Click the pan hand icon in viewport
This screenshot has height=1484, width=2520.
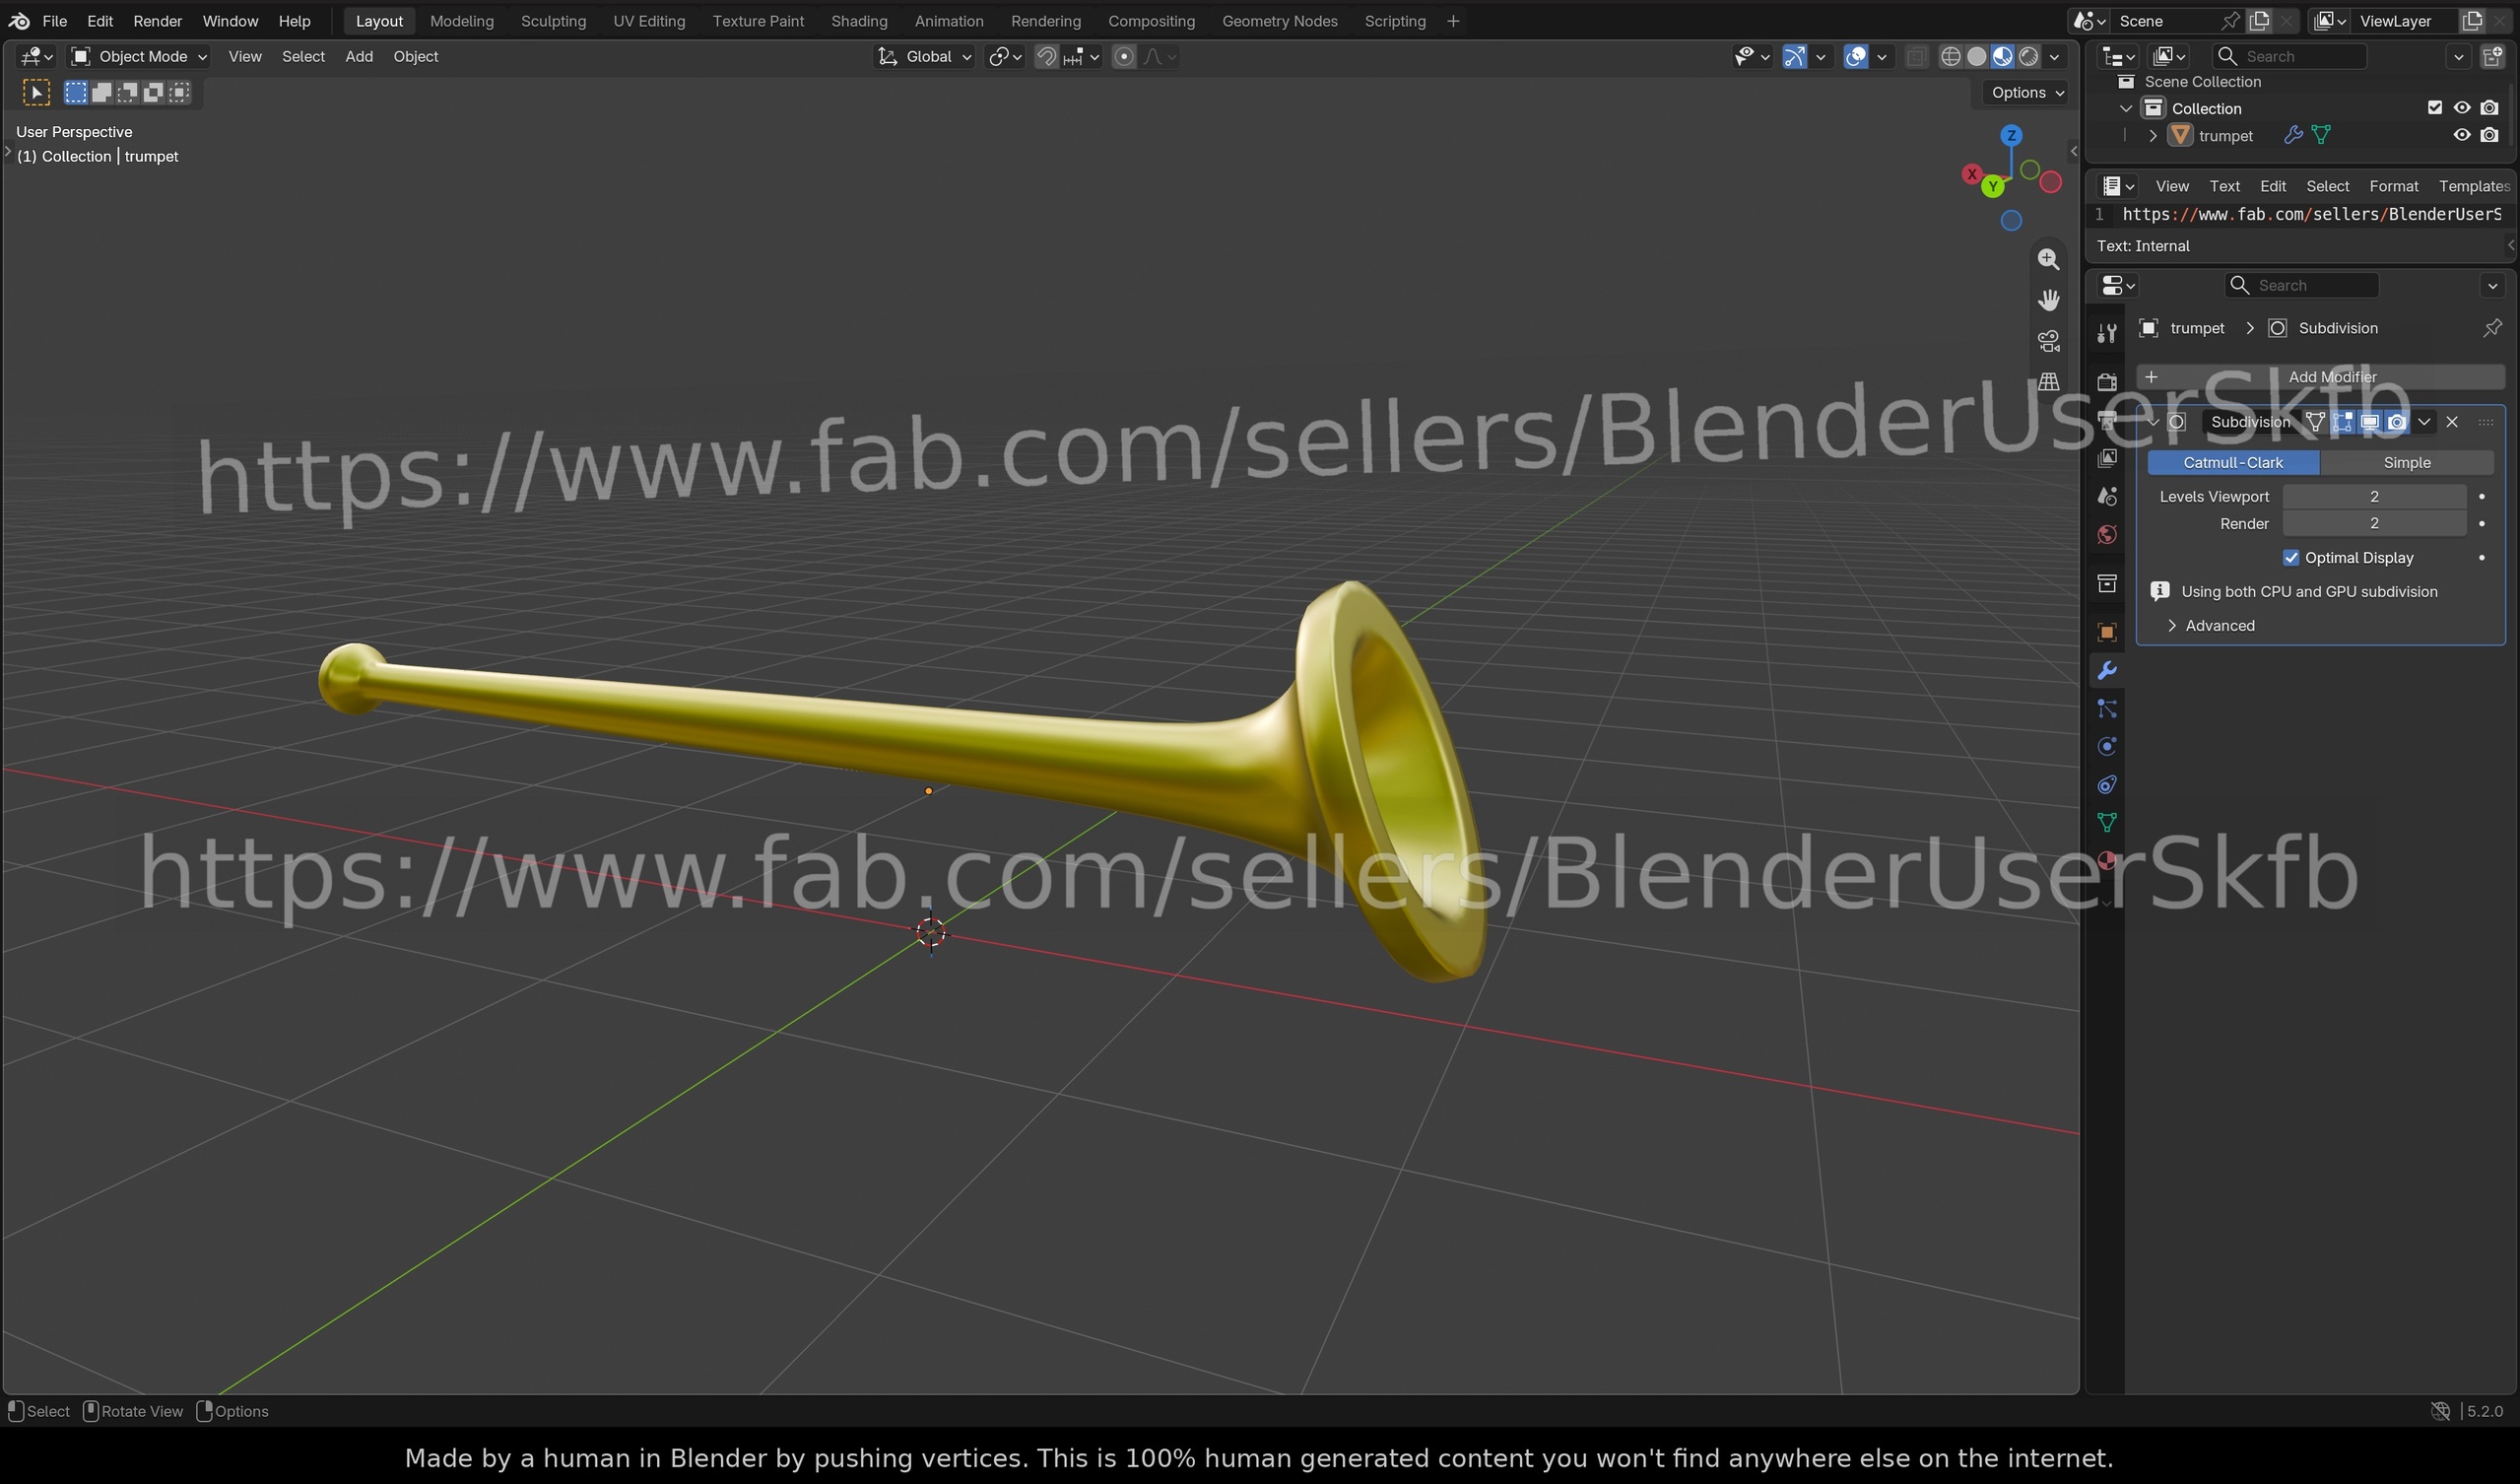[2048, 300]
